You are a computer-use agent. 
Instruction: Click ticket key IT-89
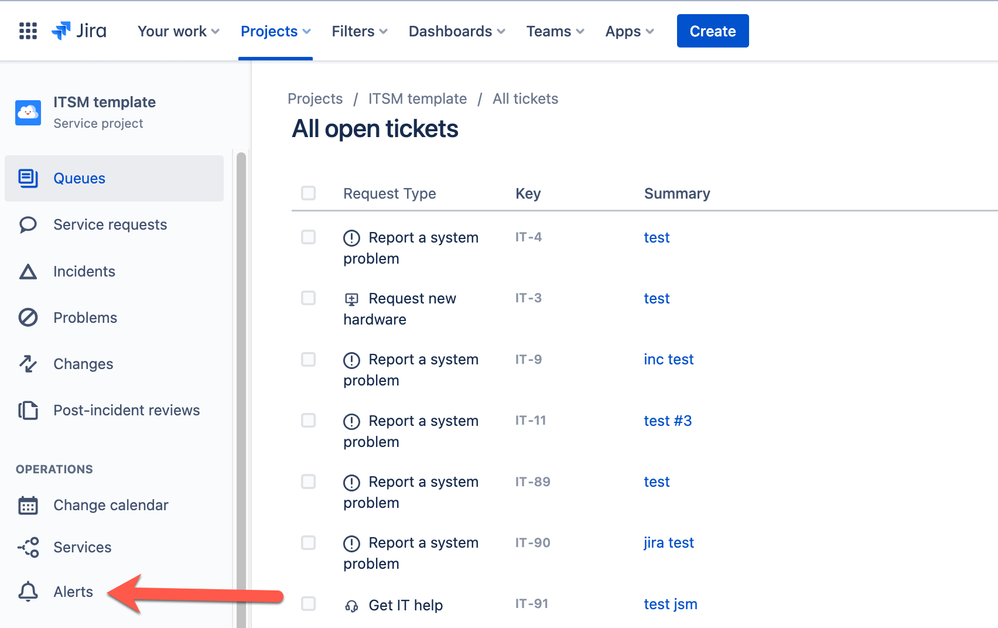point(533,482)
